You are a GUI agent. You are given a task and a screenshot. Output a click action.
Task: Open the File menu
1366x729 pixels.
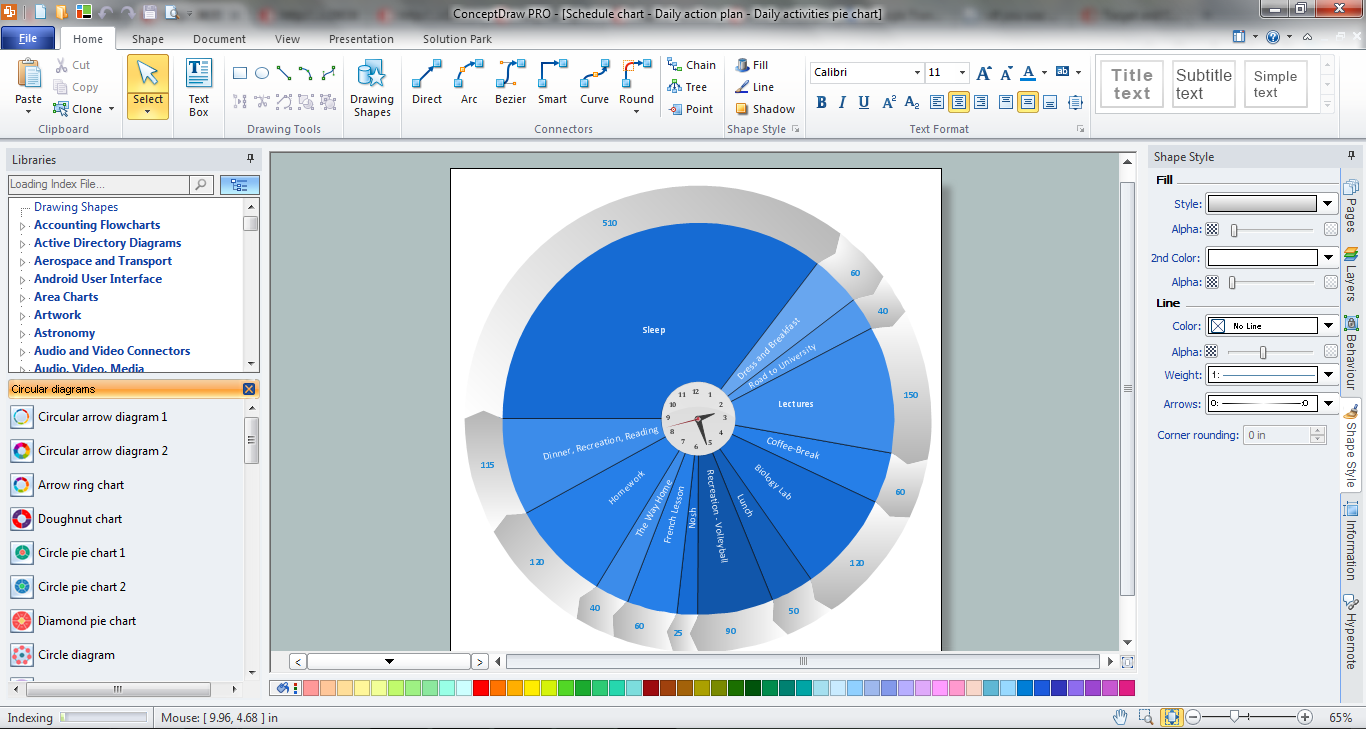(28, 39)
